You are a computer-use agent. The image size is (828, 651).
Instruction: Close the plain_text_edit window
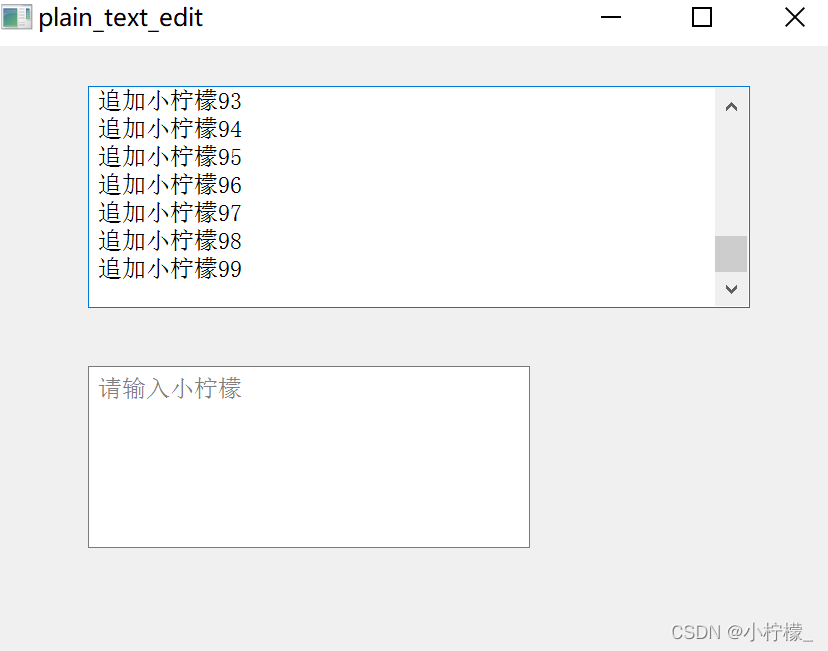click(x=794, y=17)
